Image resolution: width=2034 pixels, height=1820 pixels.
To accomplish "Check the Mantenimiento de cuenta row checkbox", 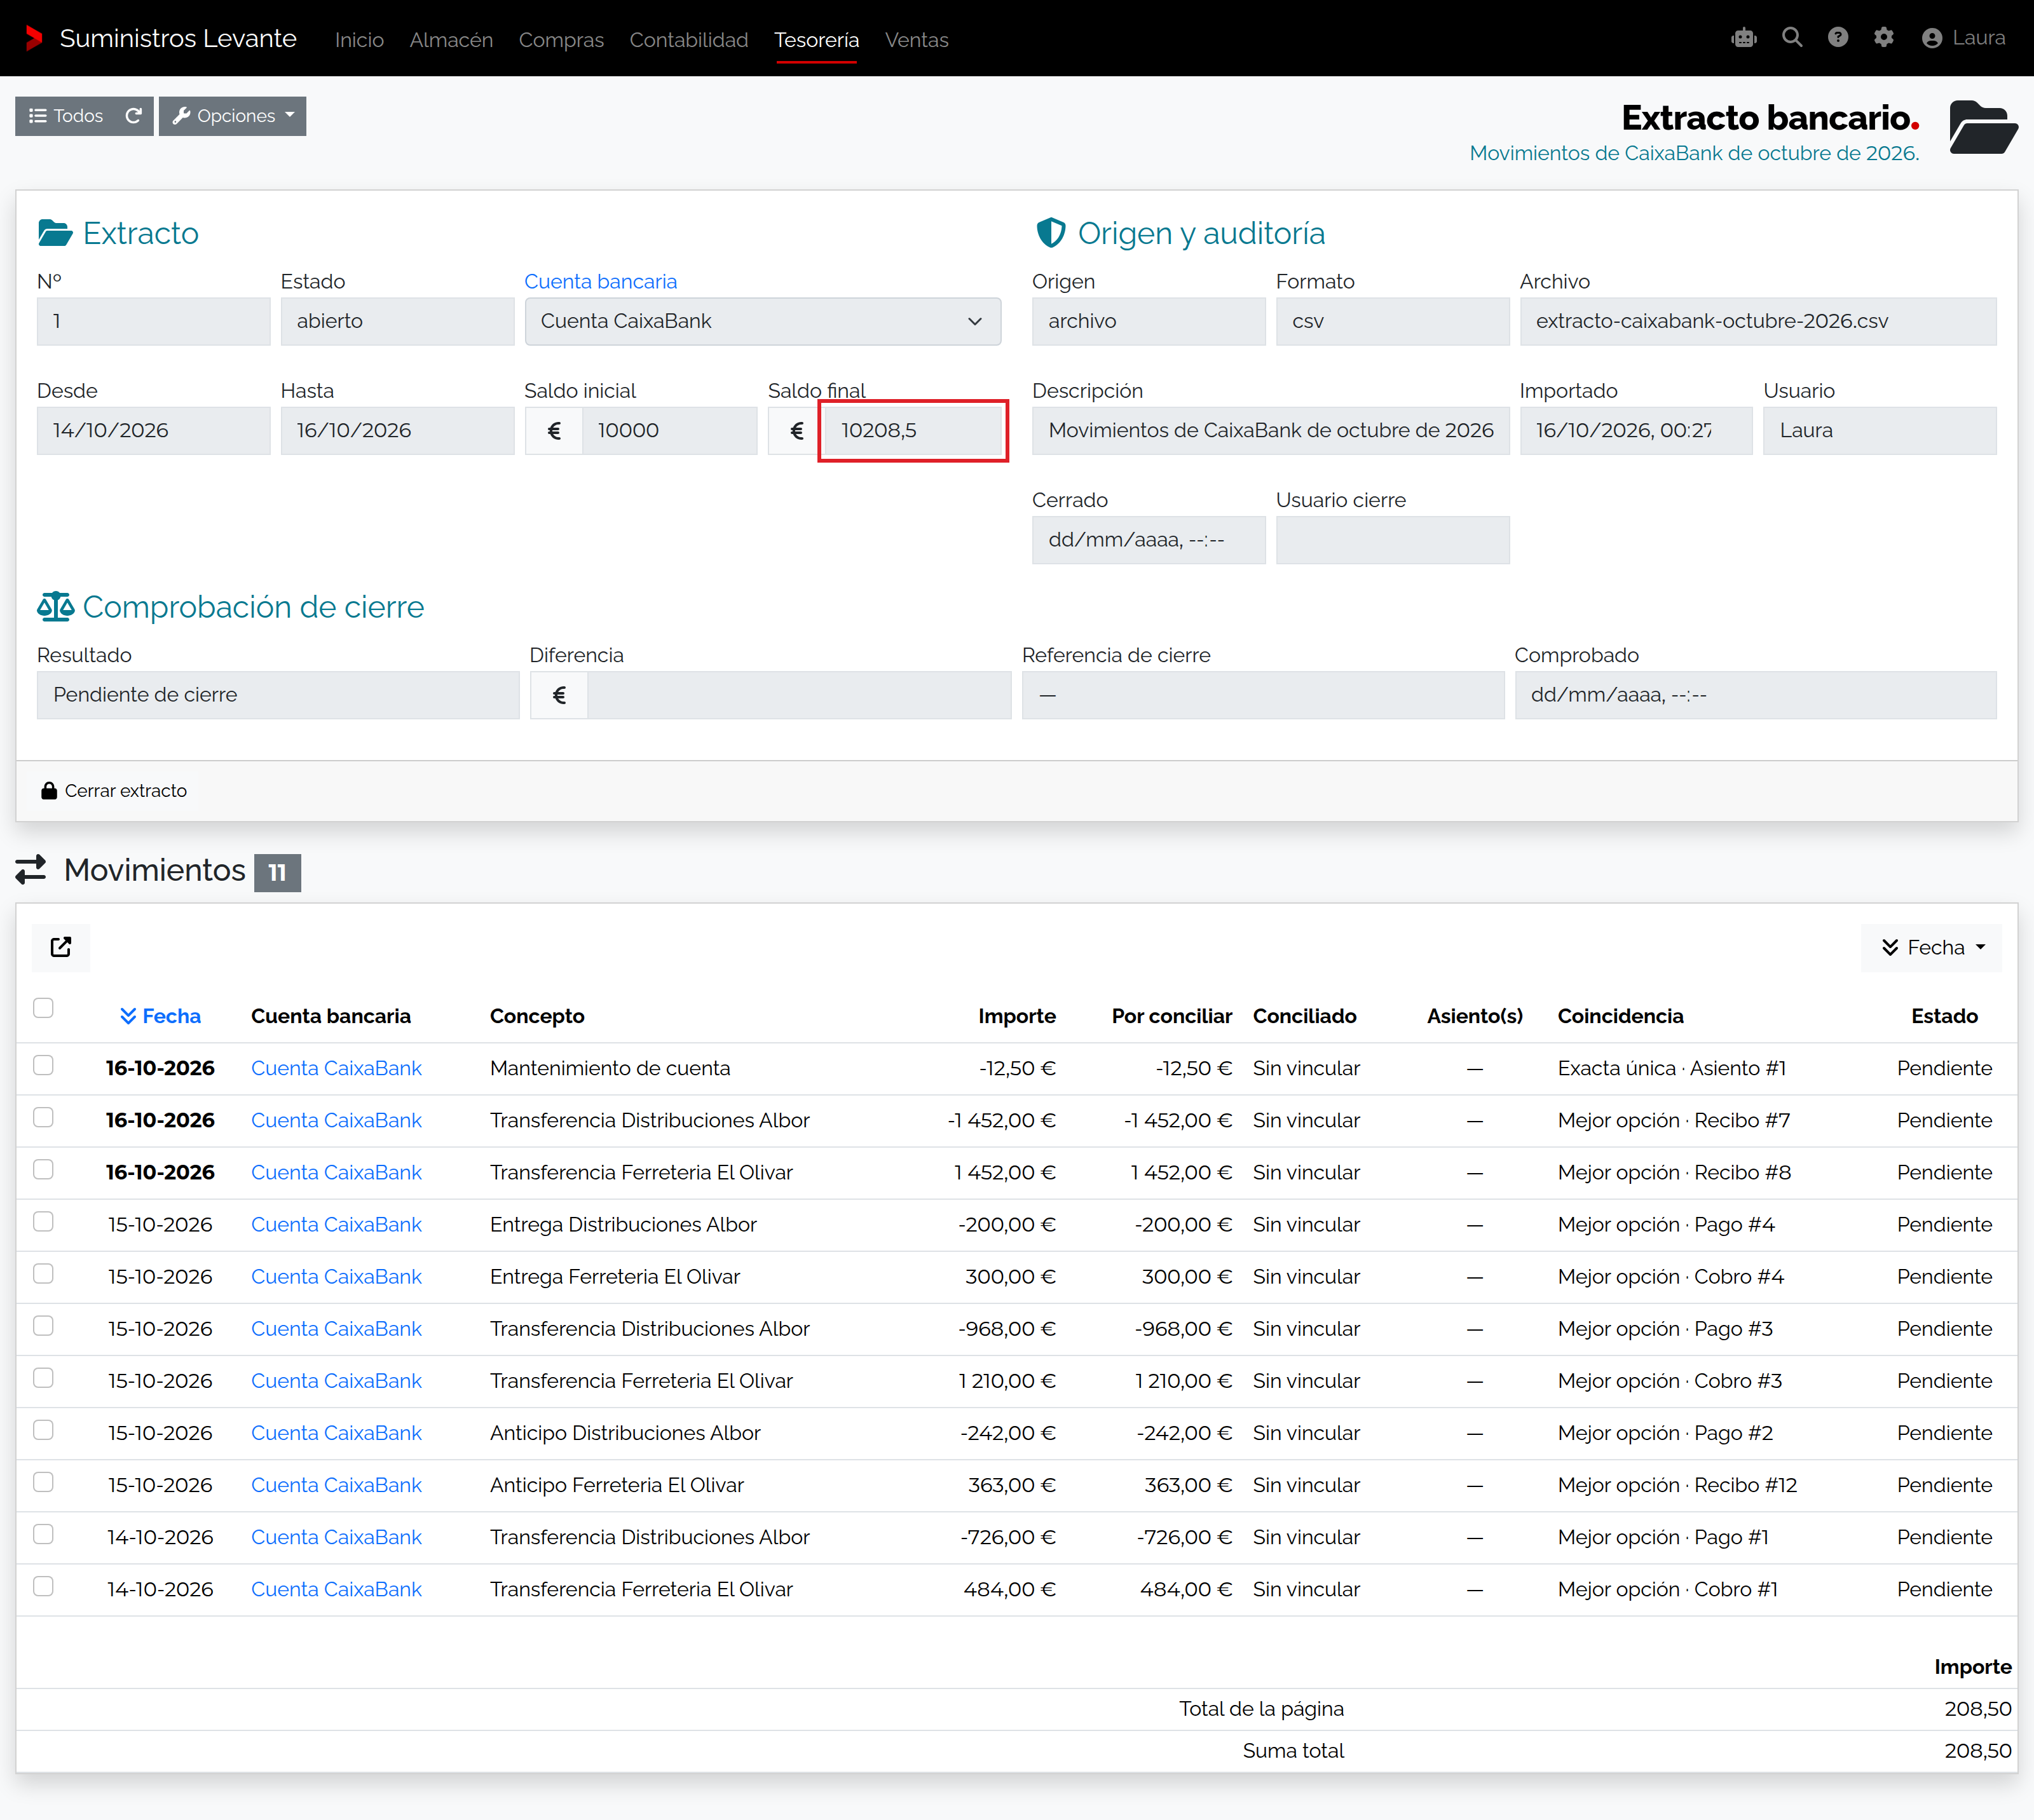I will click(43, 1065).
